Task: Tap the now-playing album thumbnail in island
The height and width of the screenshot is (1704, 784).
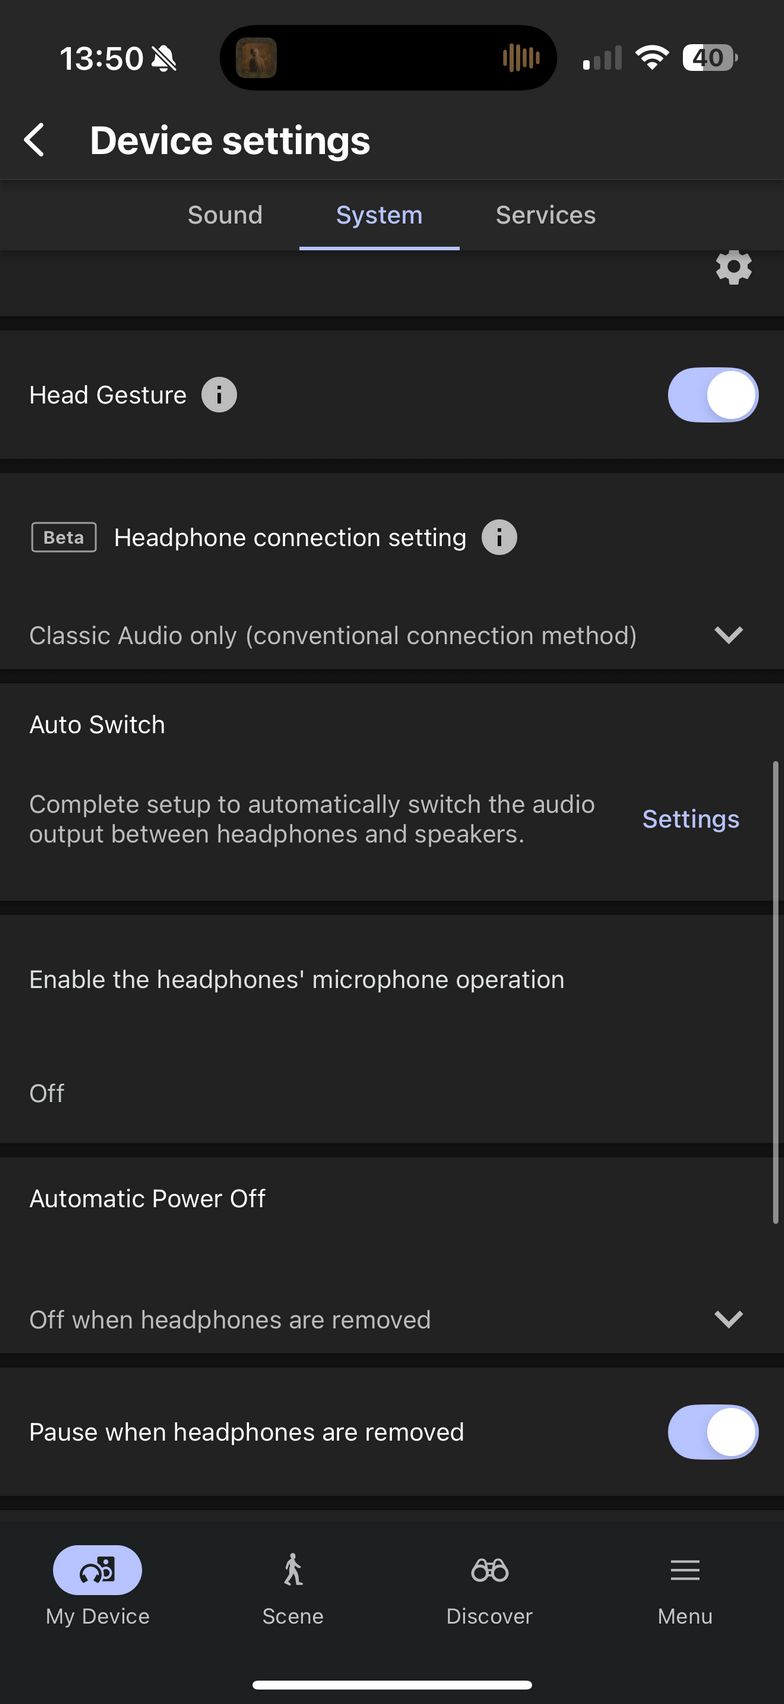Action: [x=256, y=58]
